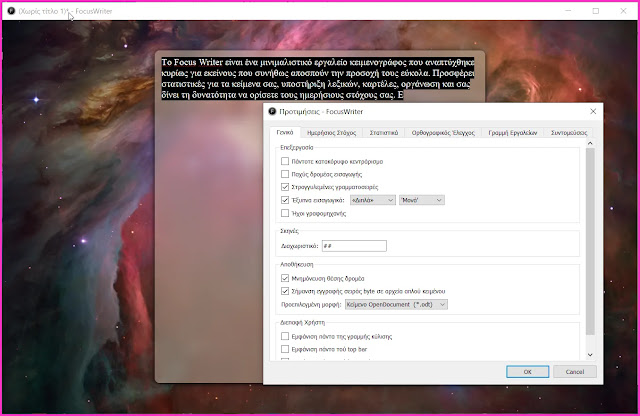Maximize the FocusWriter main window
The height and width of the screenshot is (416, 640).
coord(596,11)
